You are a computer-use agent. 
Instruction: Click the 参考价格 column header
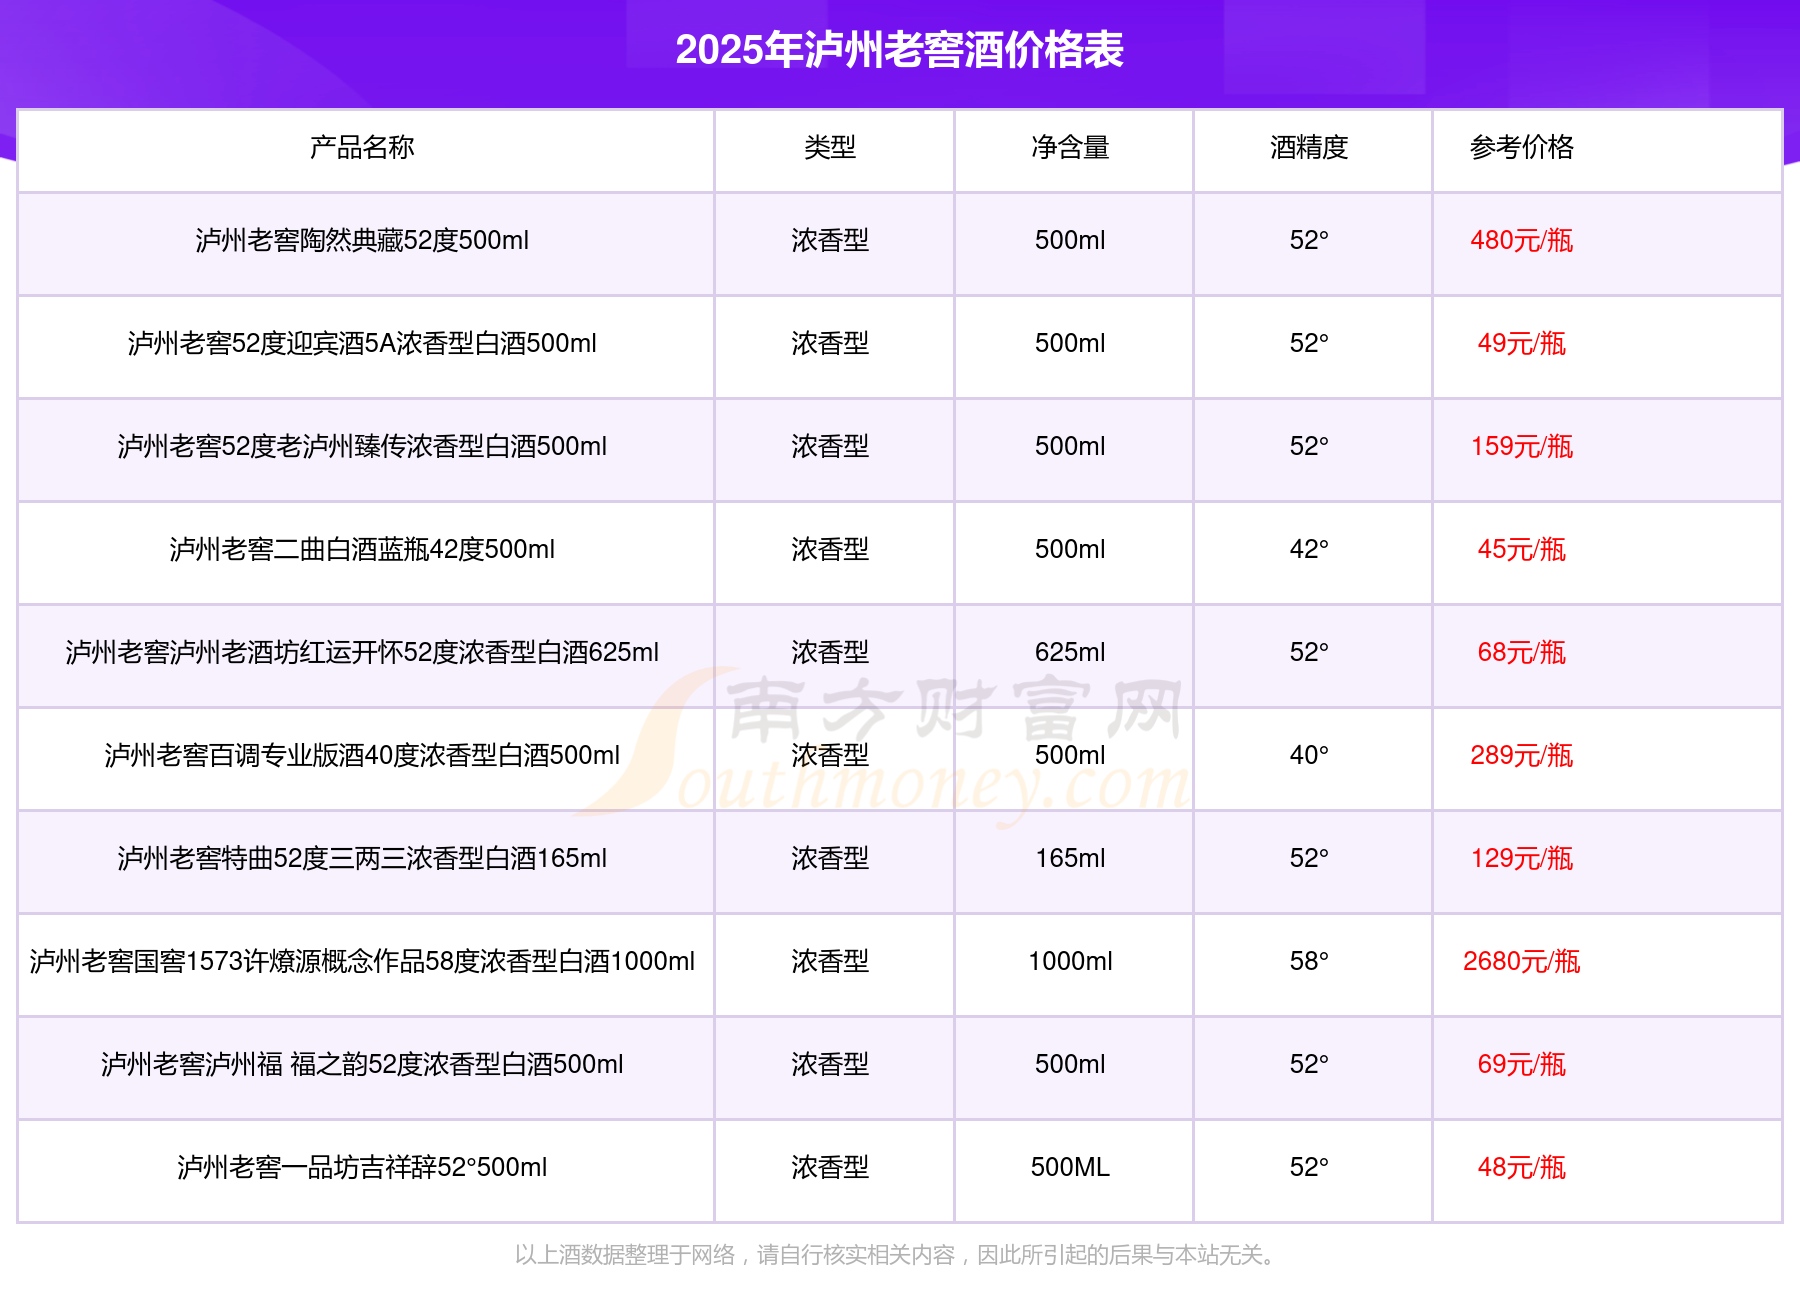1521,147
